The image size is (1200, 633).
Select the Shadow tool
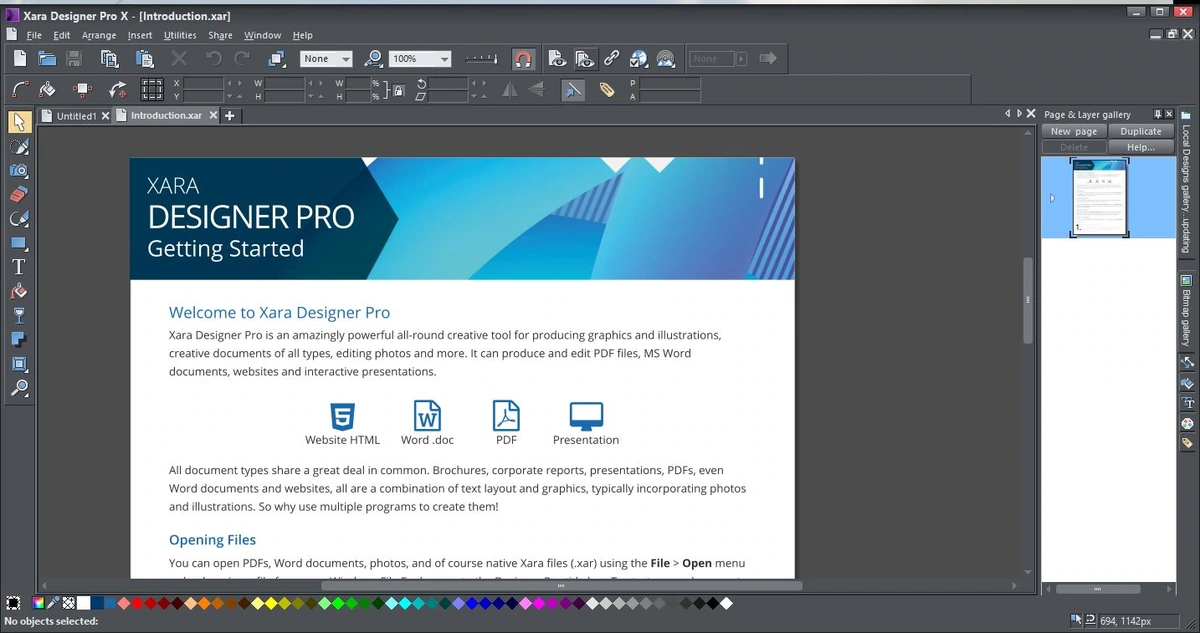click(x=18, y=339)
